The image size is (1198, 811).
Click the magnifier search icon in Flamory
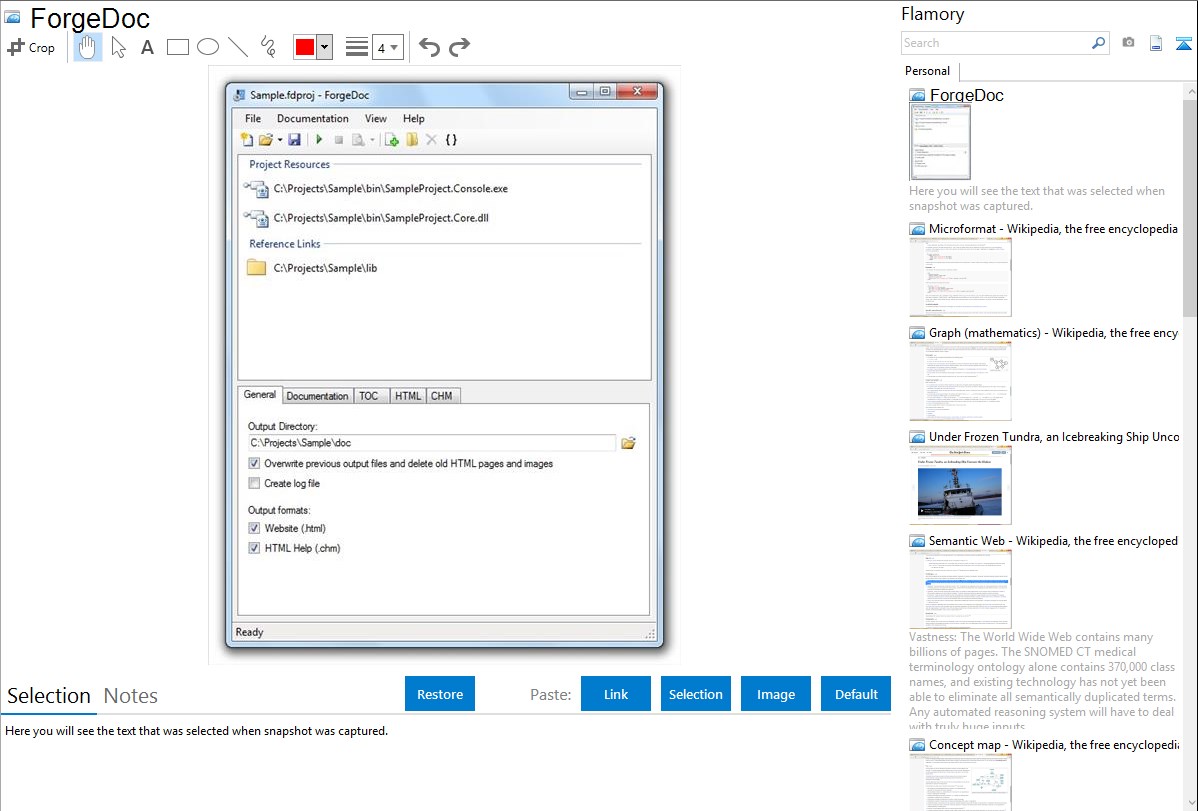point(1099,43)
